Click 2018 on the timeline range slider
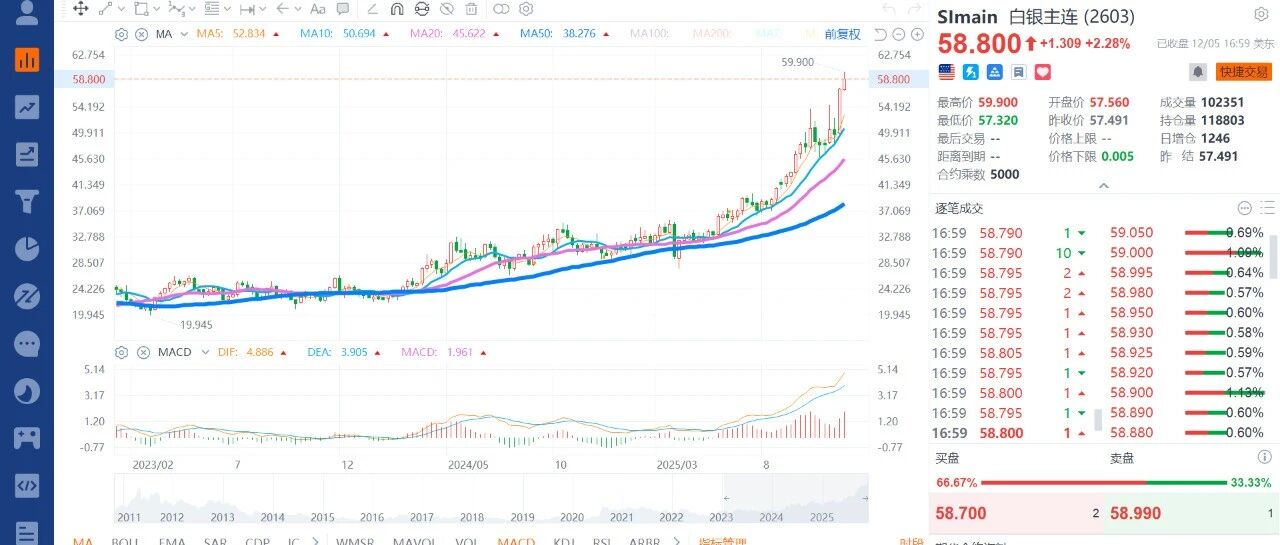Screen dimensions: 1280x545 [470, 517]
